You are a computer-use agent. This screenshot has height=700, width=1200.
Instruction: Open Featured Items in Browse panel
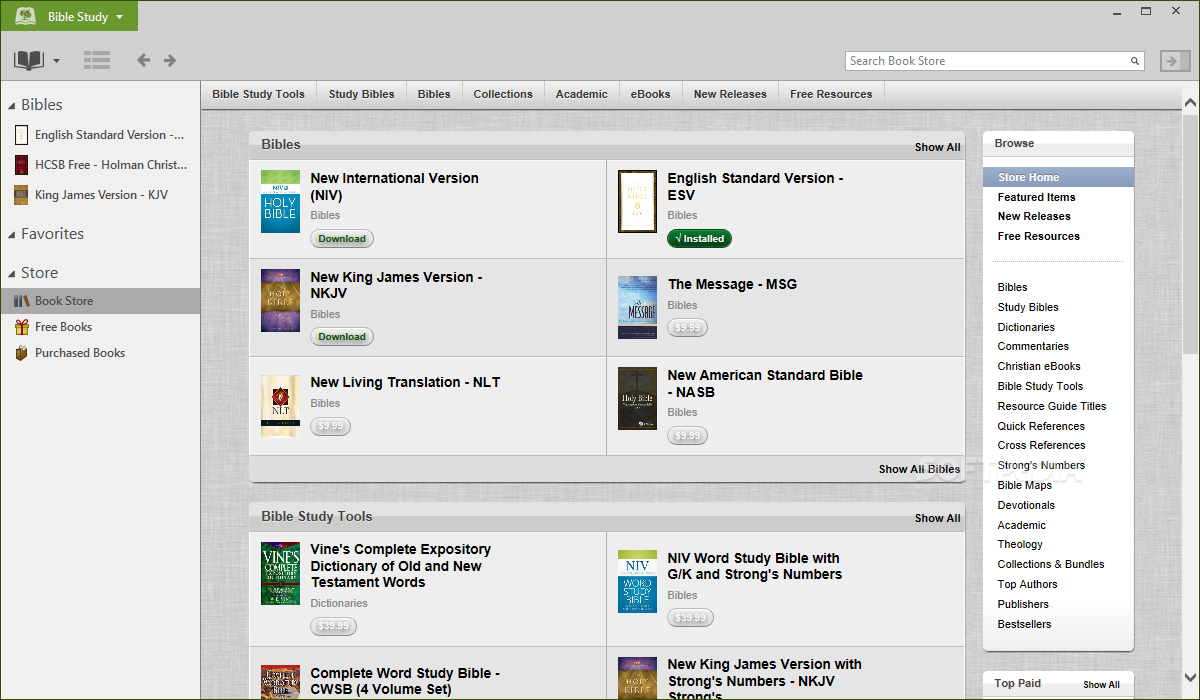click(x=1036, y=197)
